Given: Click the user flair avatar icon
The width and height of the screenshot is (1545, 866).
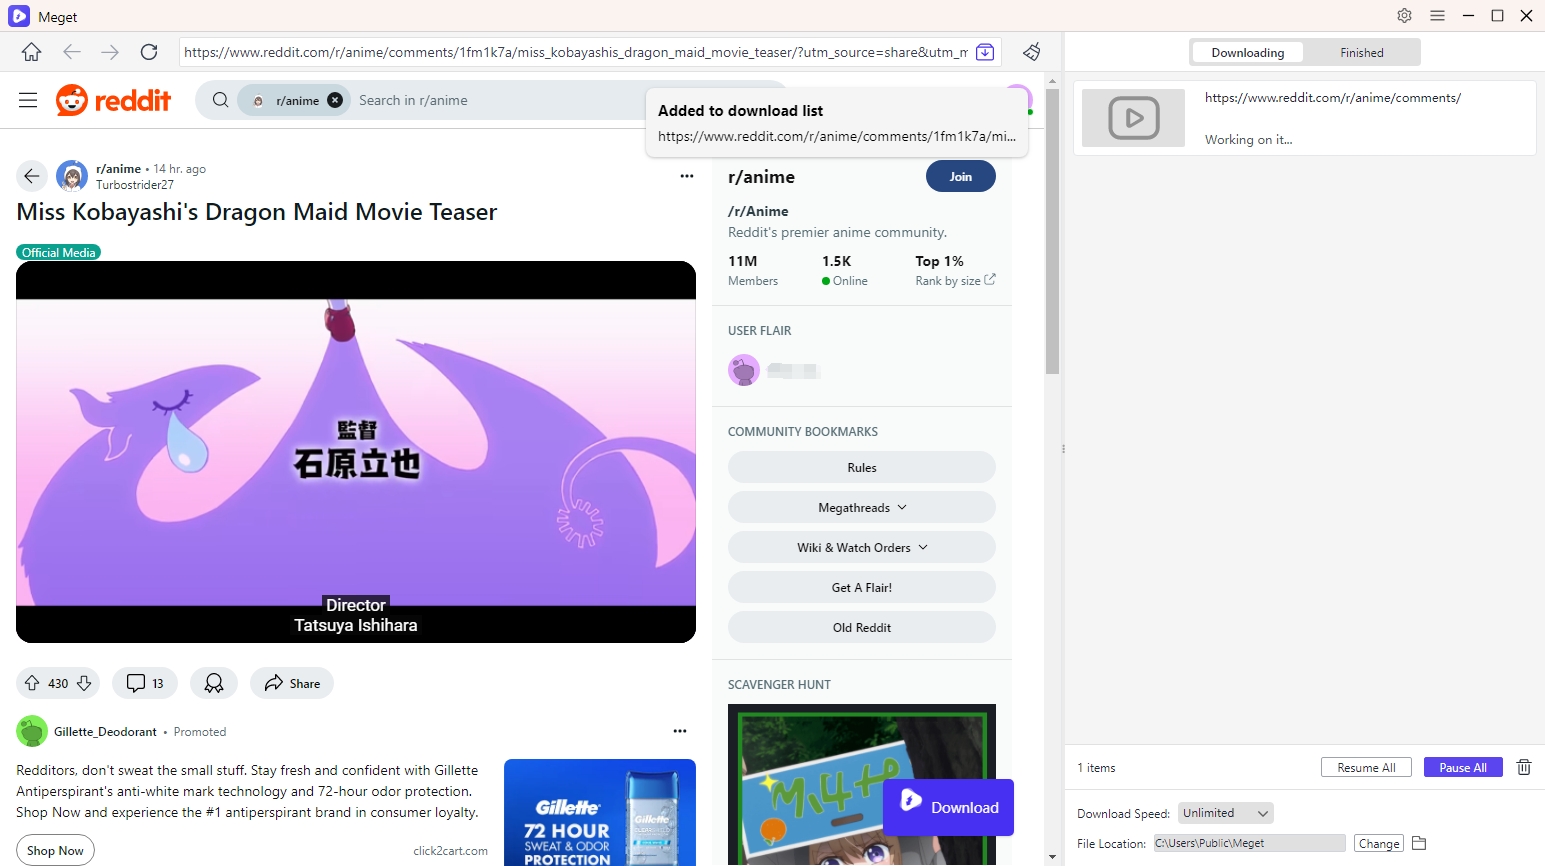Looking at the screenshot, I should pyautogui.click(x=744, y=370).
